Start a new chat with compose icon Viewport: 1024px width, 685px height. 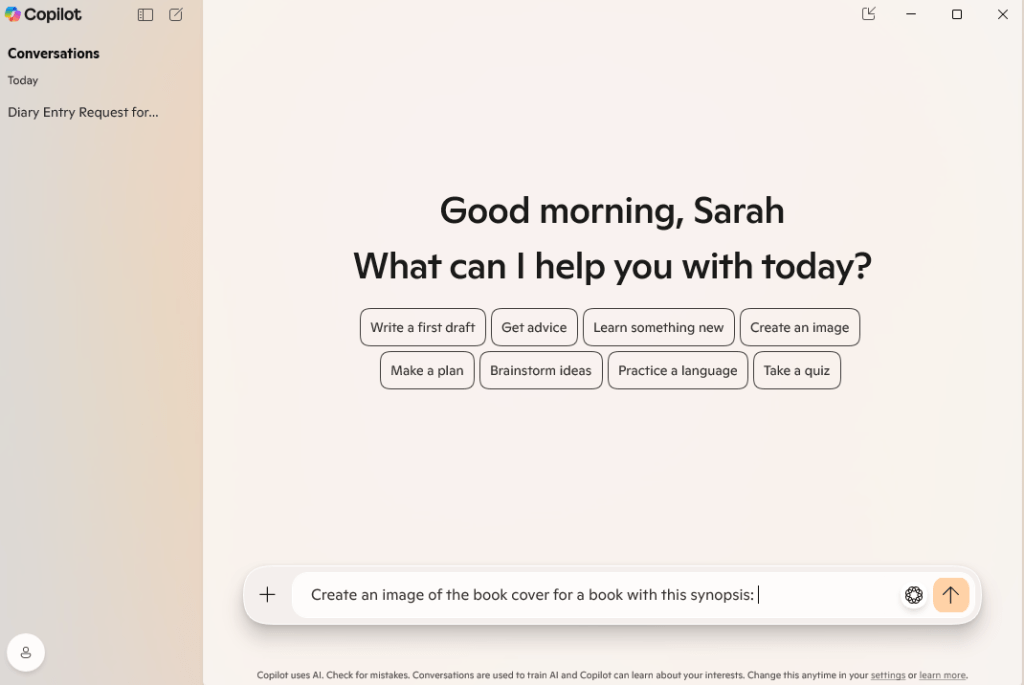176,15
